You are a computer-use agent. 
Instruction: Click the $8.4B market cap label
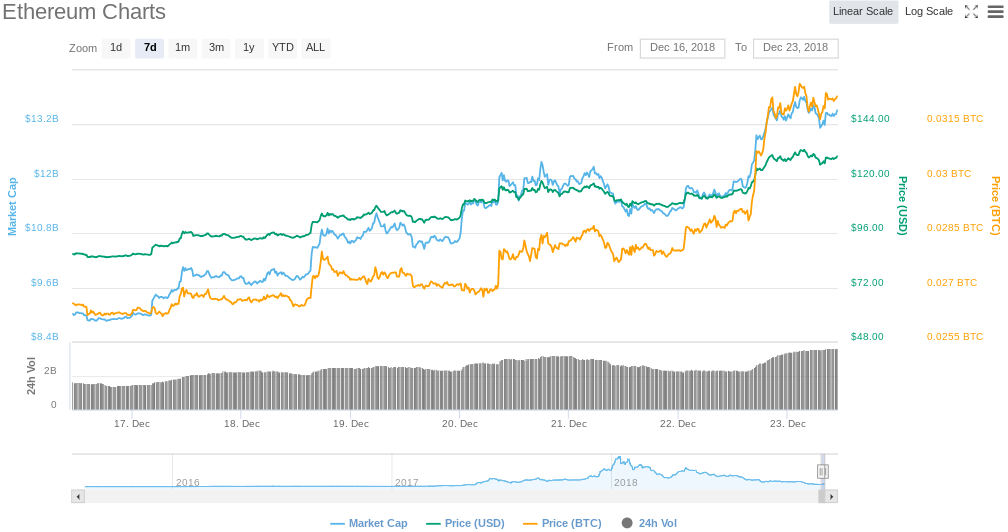pos(44,337)
